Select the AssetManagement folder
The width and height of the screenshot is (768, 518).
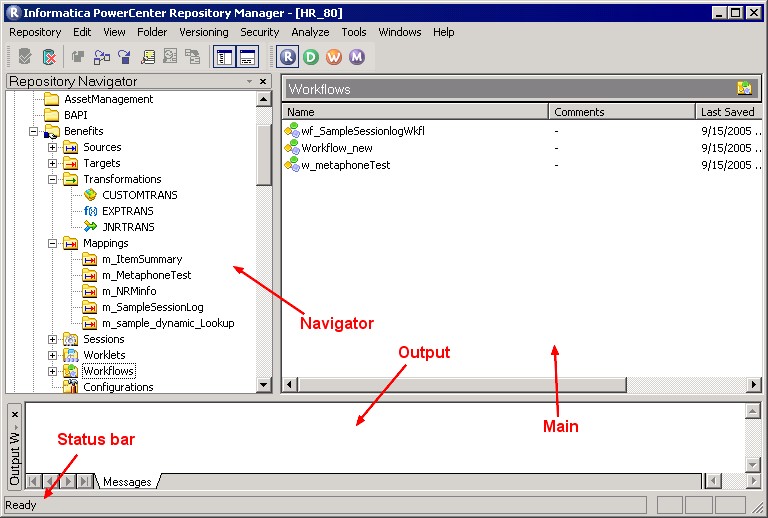pos(108,99)
